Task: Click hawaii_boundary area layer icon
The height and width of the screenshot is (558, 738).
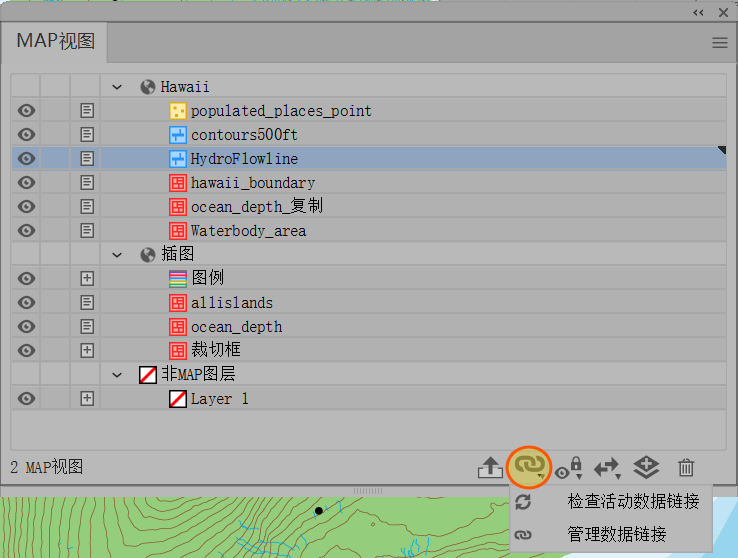Action: pyautogui.click(x=177, y=183)
